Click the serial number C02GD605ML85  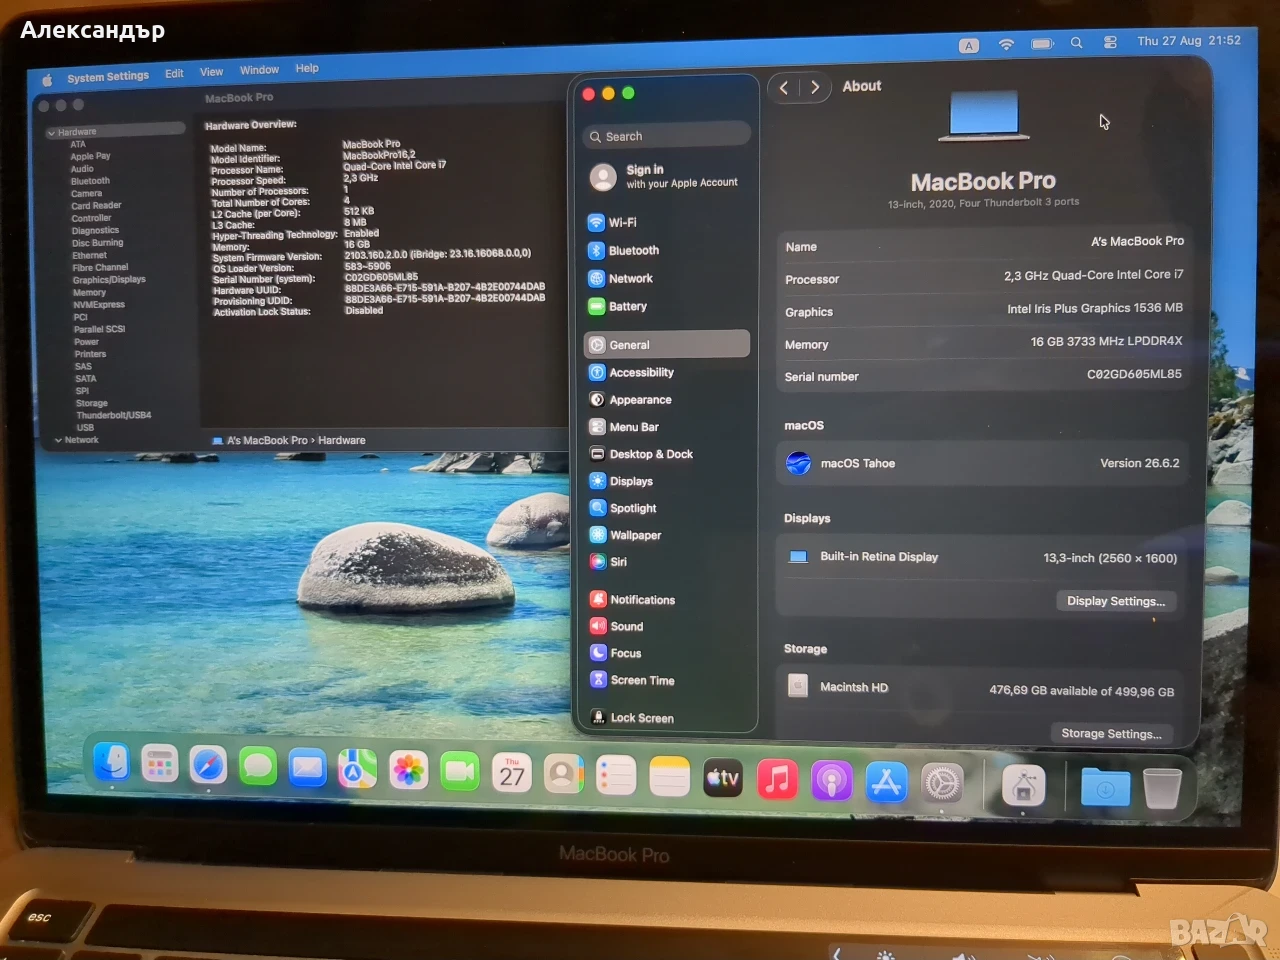coord(1134,374)
